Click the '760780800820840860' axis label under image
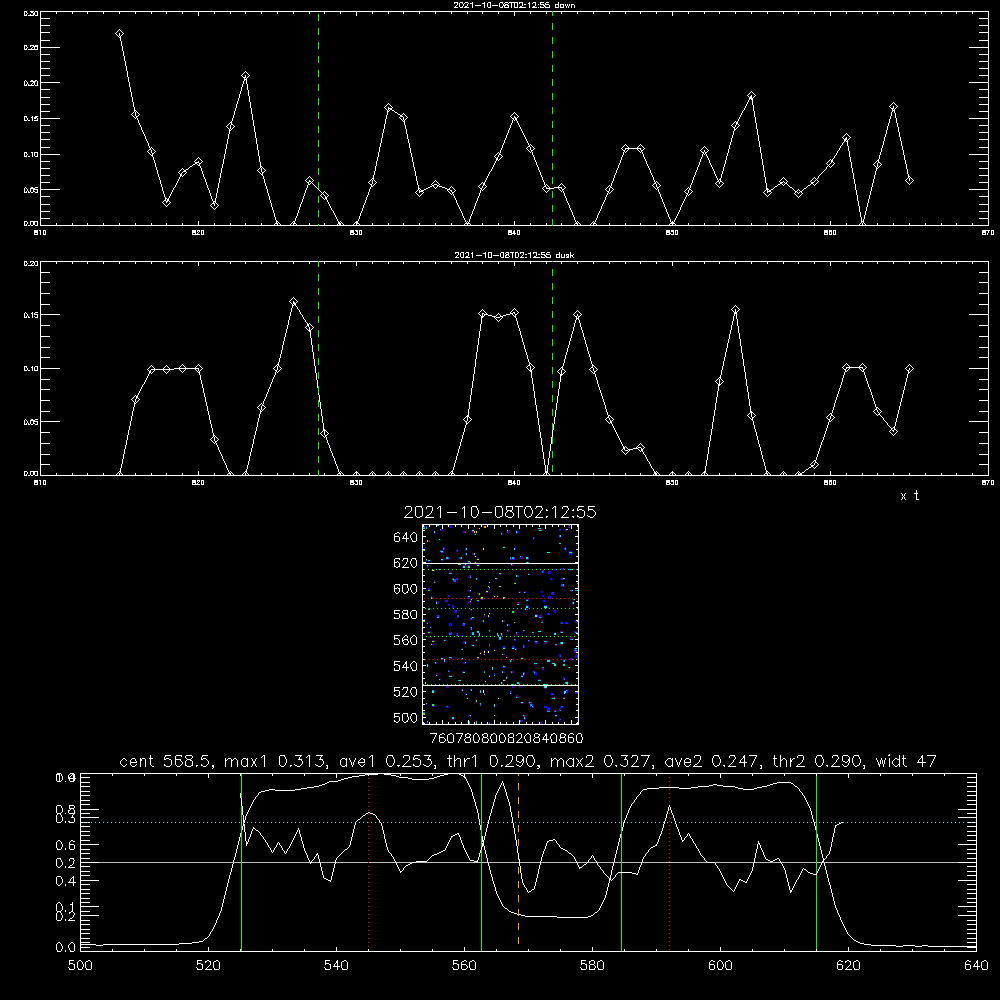Viewport: 1000px width, 1000px height. pos(506,738)
